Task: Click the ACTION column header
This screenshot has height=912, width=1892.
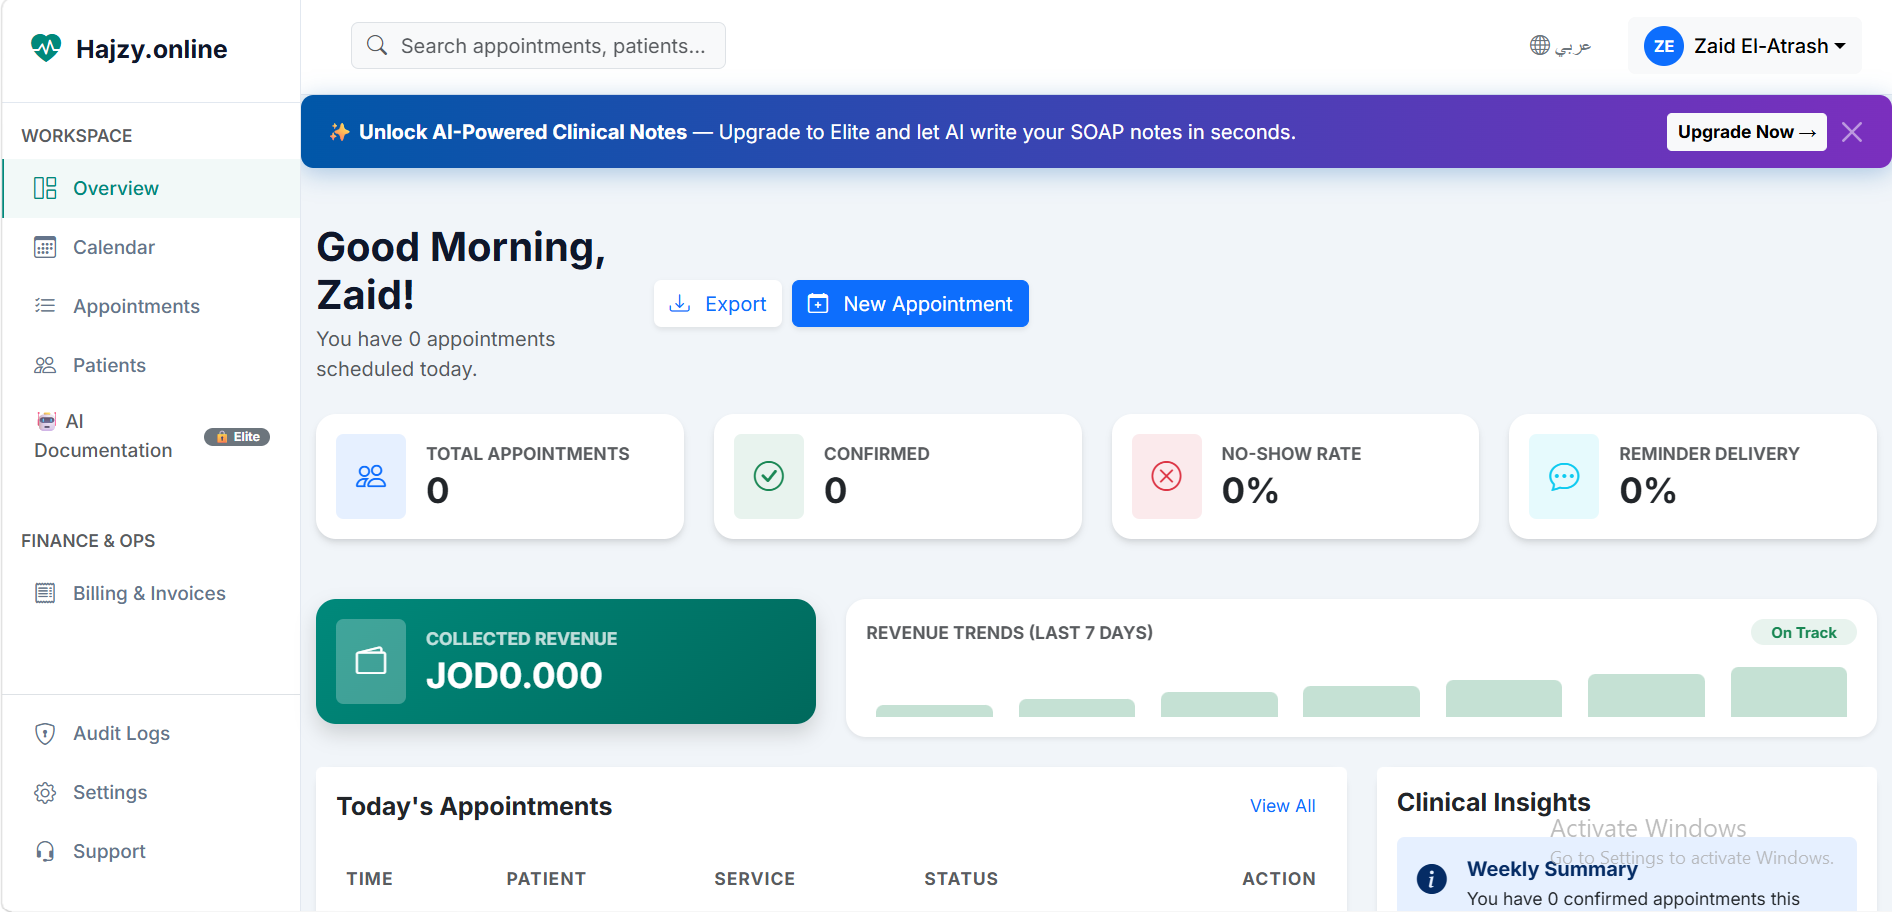Action: click(1279, 879)
